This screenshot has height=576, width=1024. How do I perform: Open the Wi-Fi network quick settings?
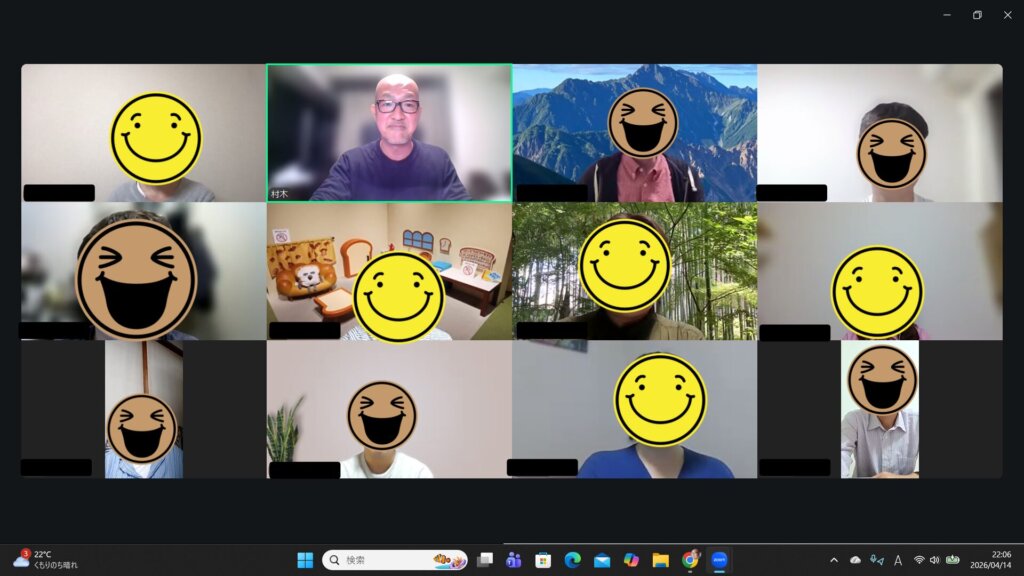[x=919, y=560]
